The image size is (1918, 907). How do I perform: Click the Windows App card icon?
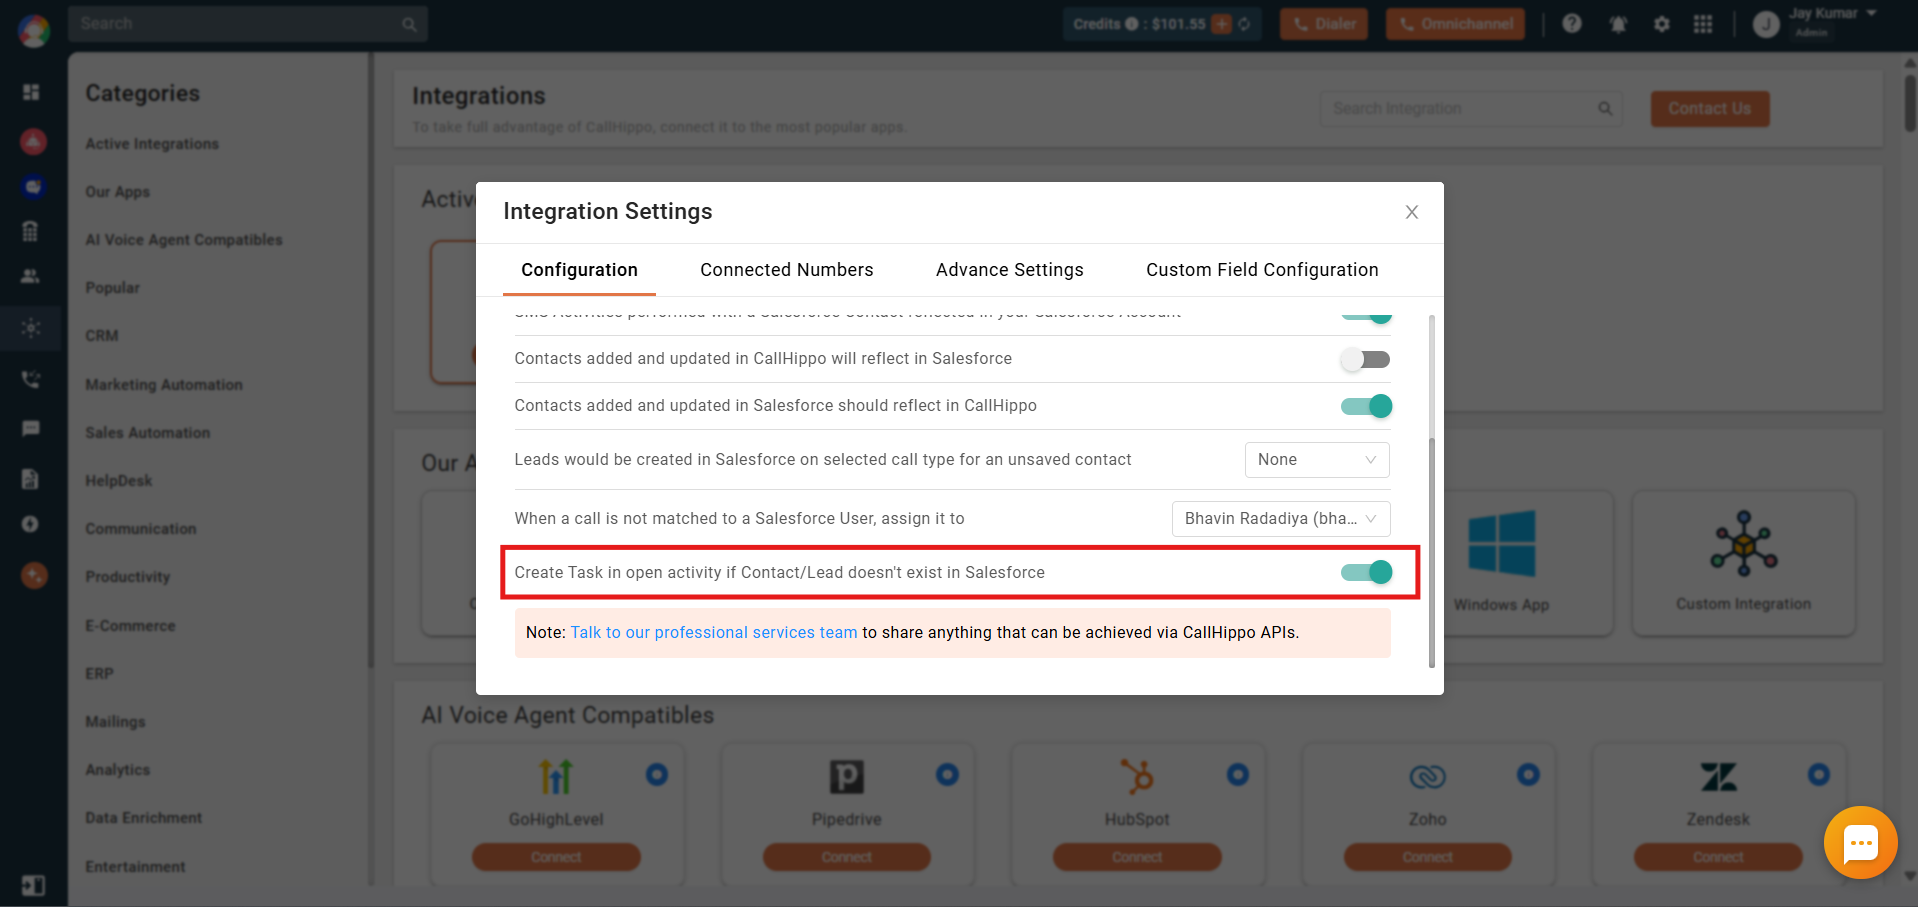click(x=1501, y=544)
